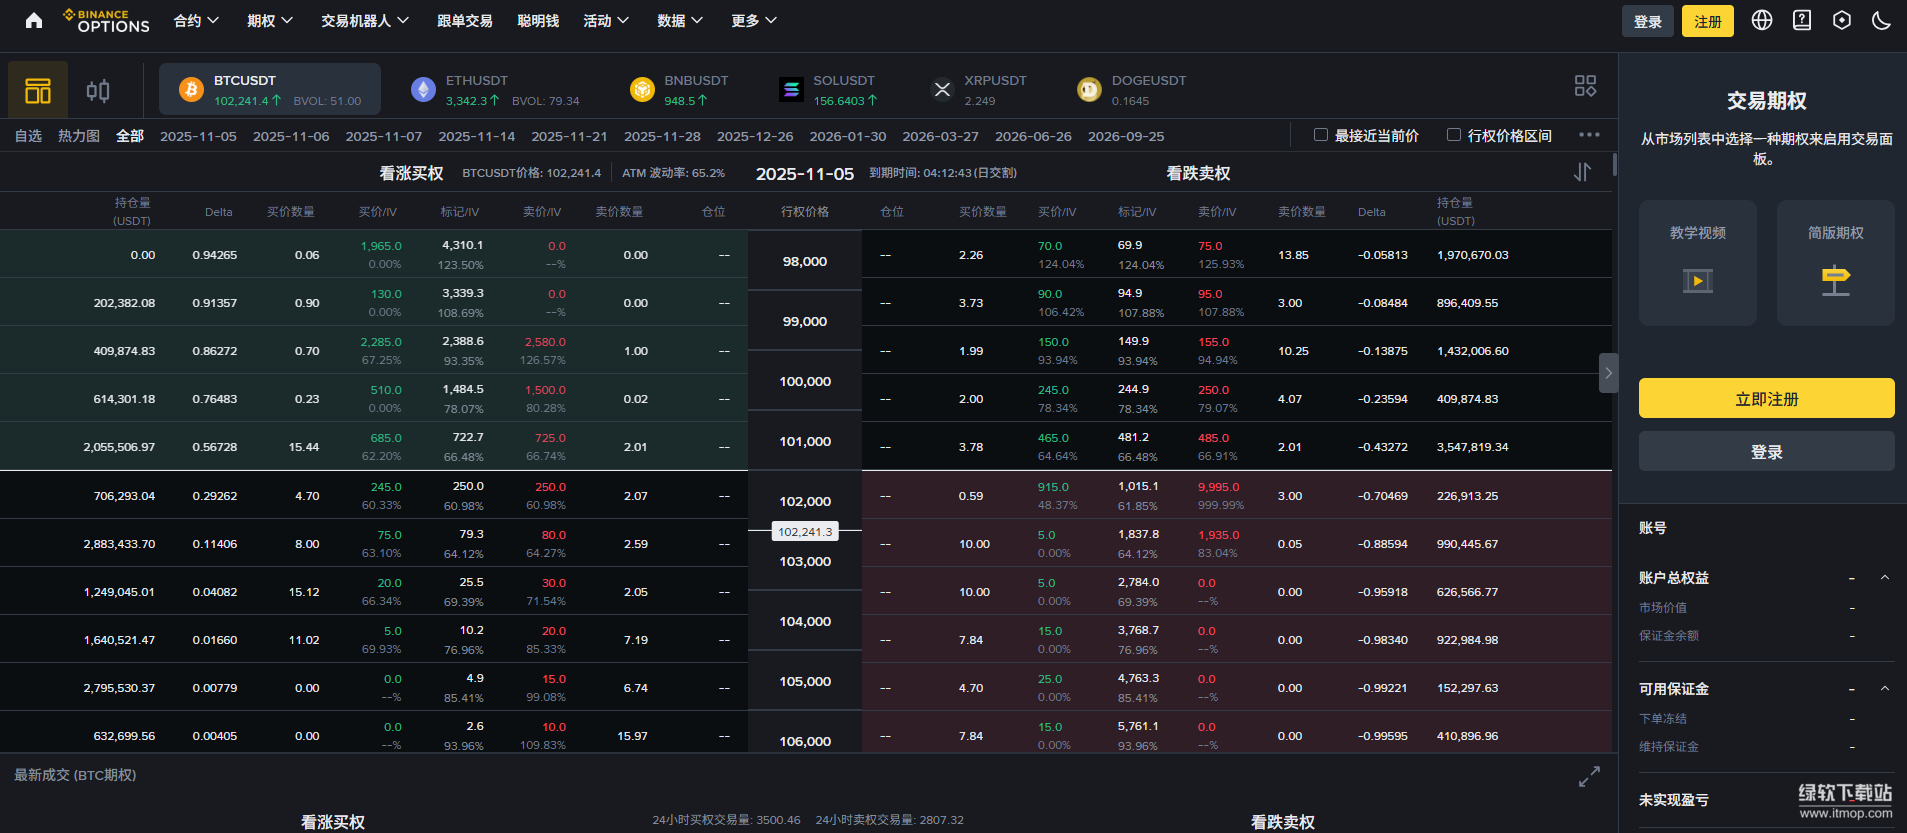Select the T-quote table layout view icon
This screenshot has height=833, width=1907.
38,91
